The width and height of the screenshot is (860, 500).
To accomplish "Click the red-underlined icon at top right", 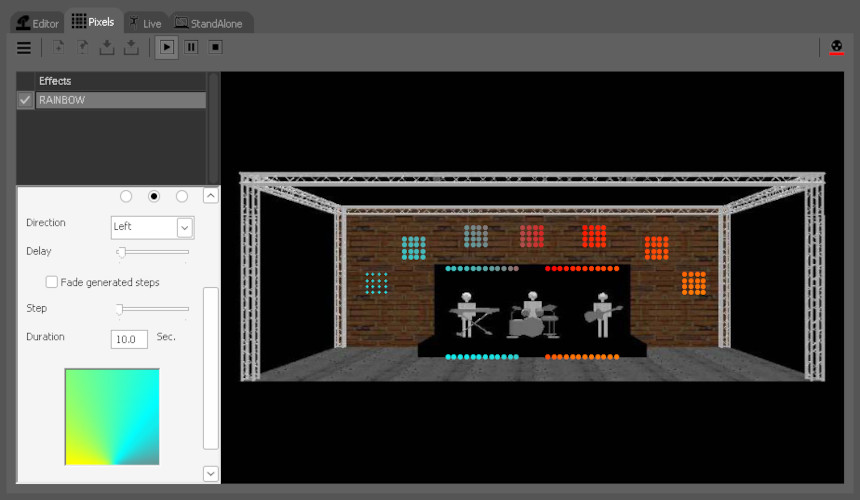I will coord(837,47).
